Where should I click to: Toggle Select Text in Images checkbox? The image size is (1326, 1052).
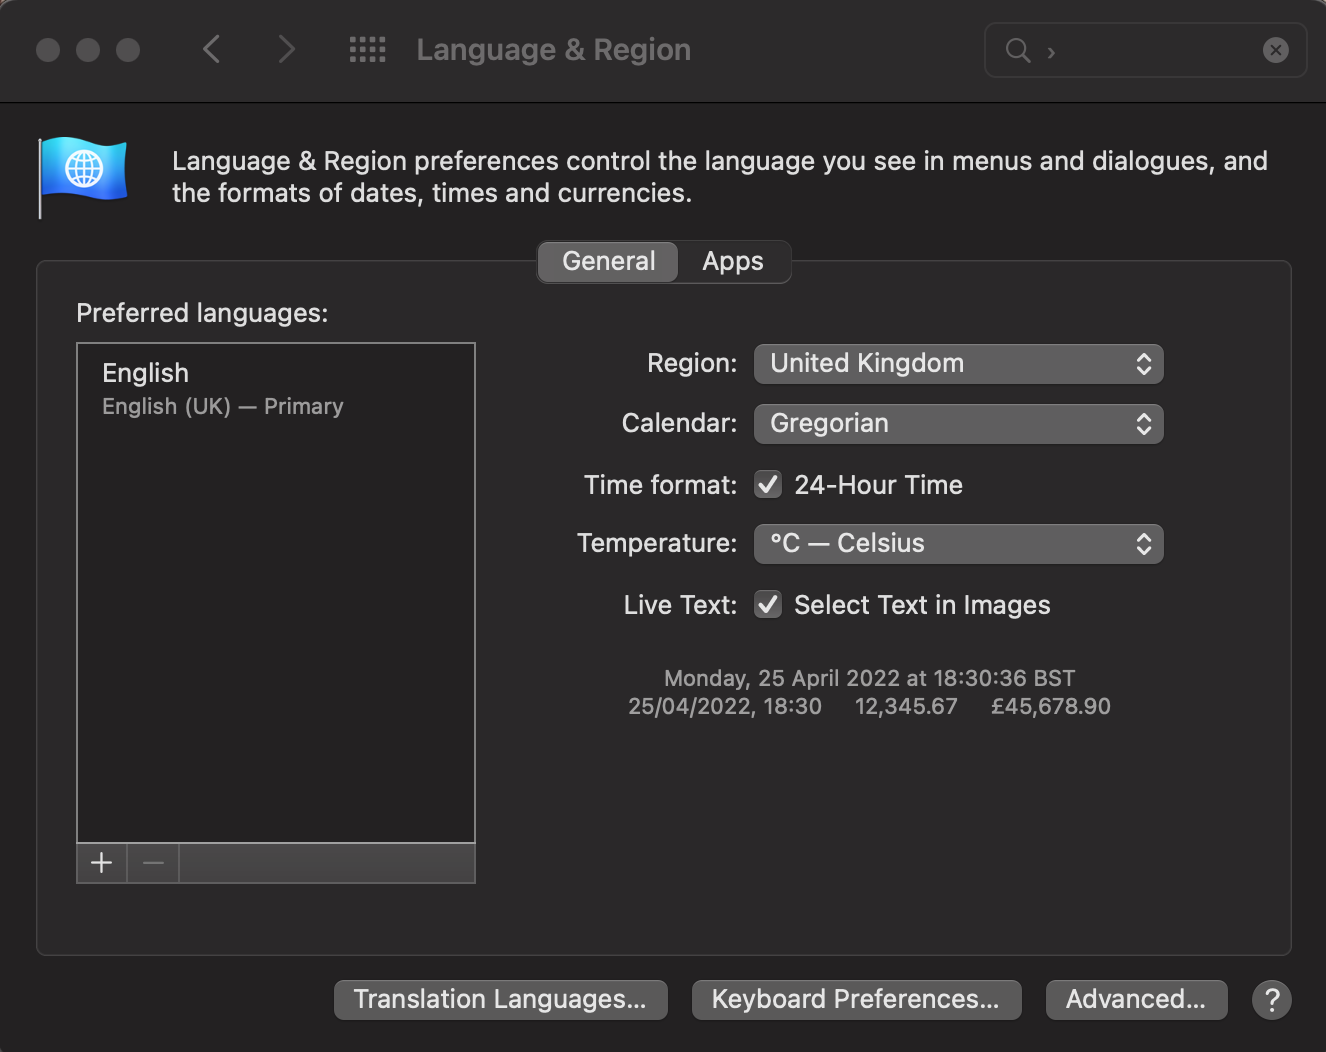click(x=768, y=605)
